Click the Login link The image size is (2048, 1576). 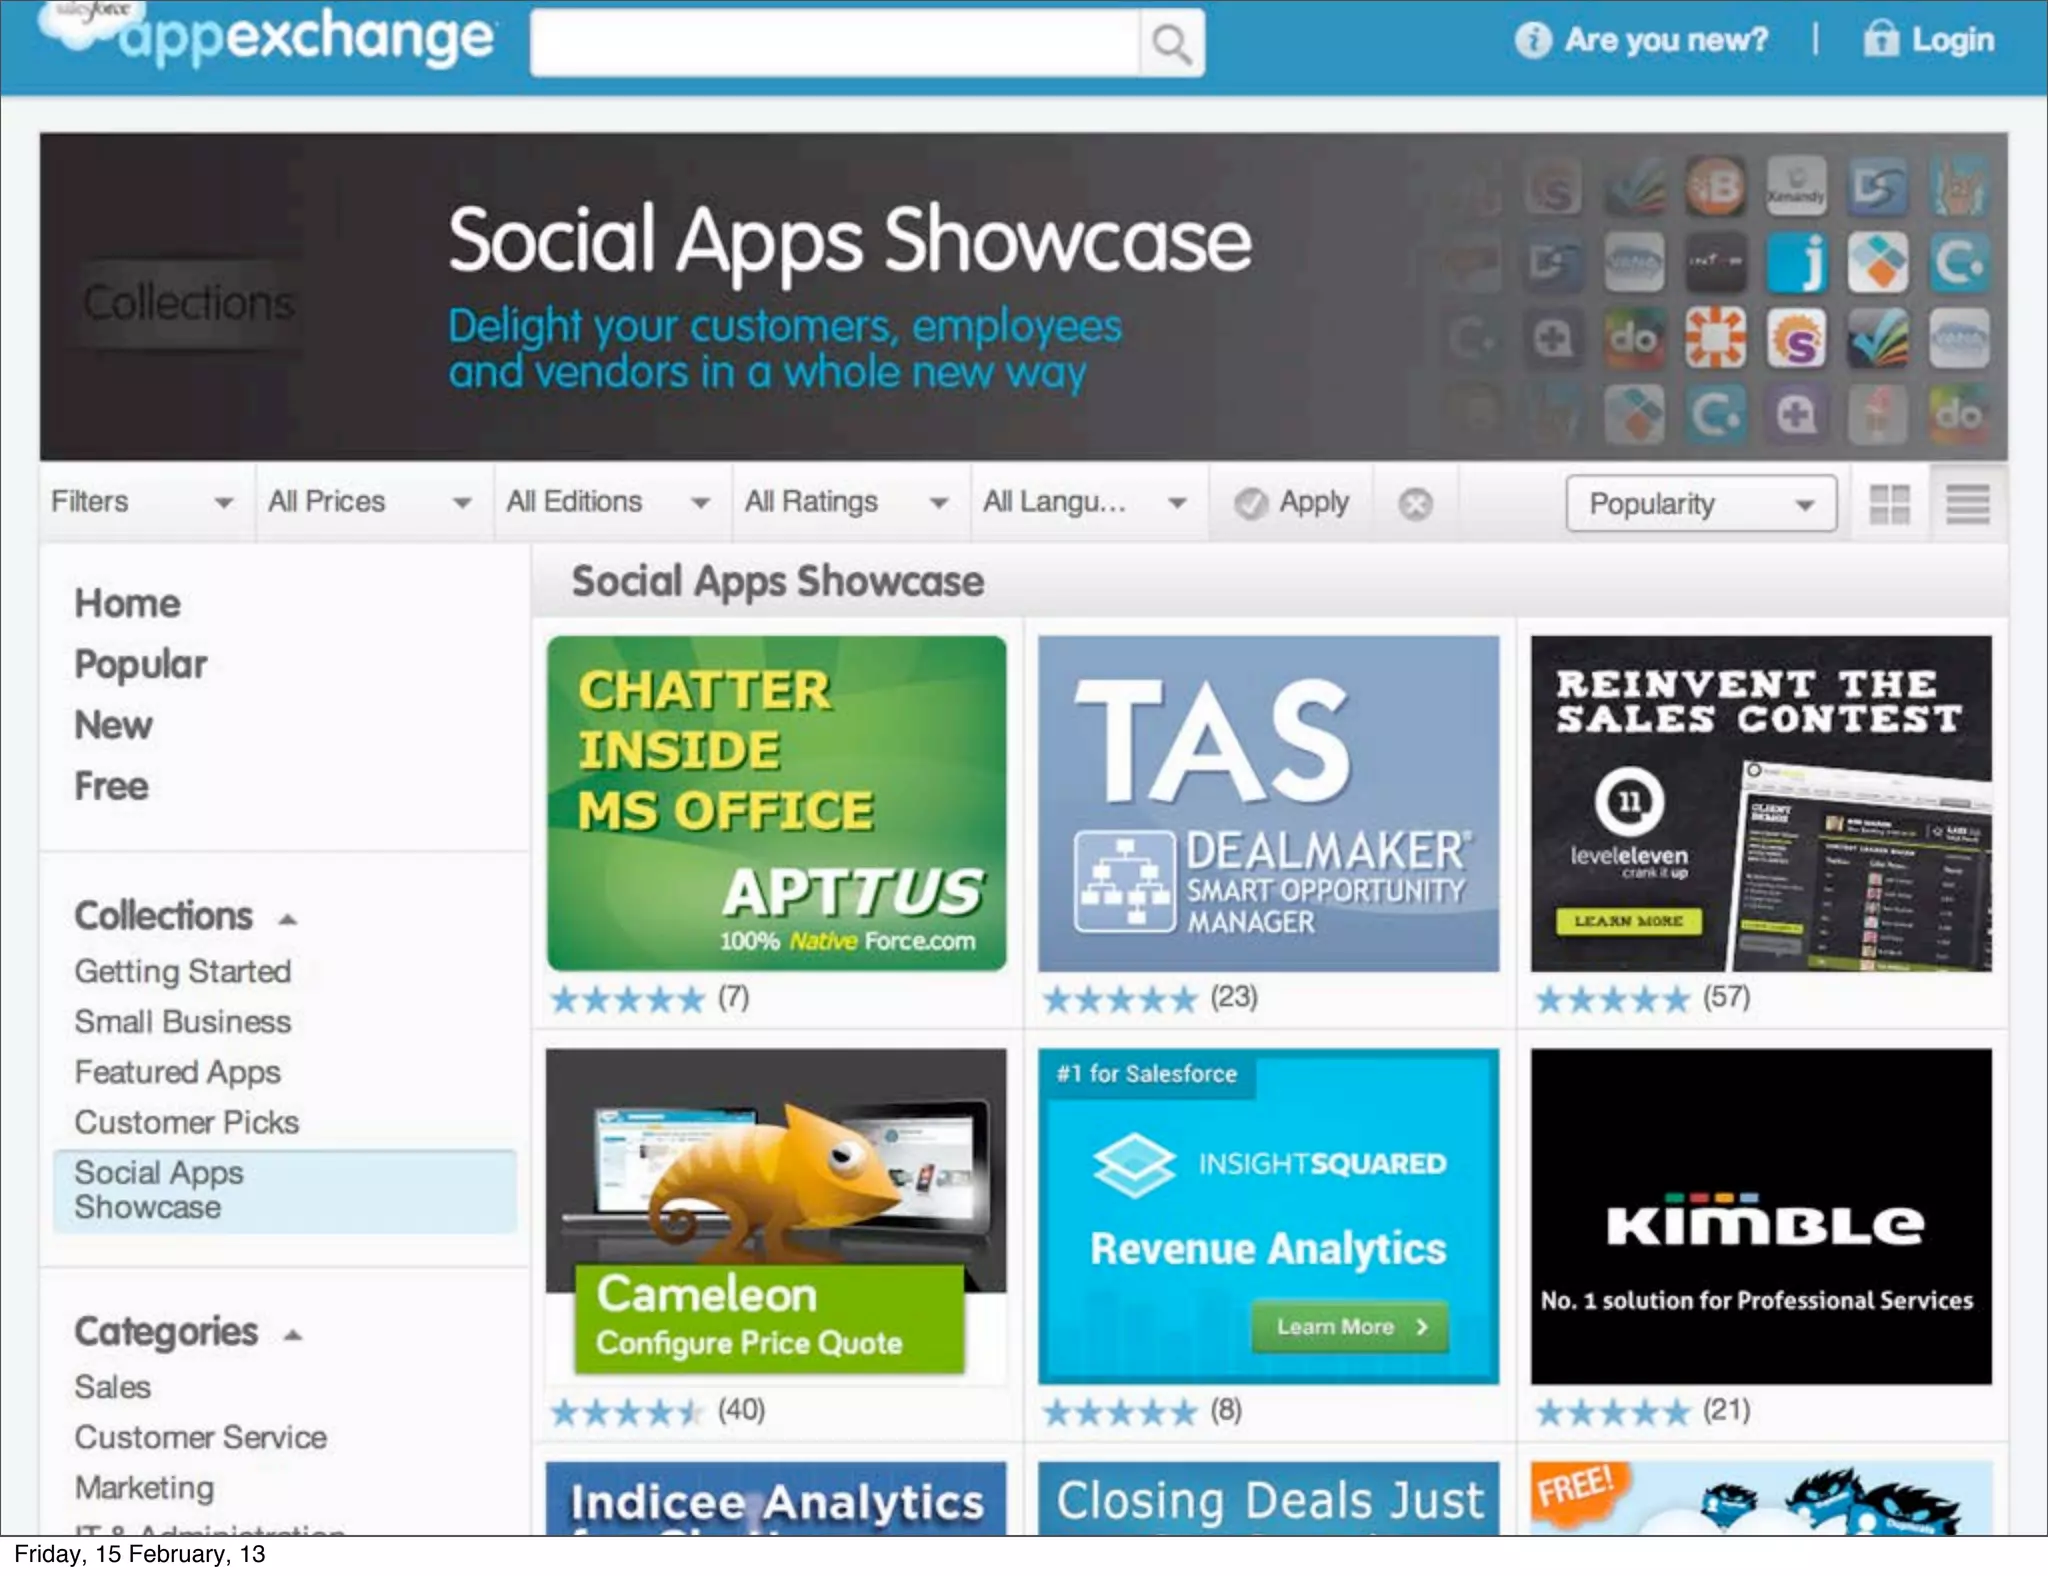click(x=1952, y=40)
